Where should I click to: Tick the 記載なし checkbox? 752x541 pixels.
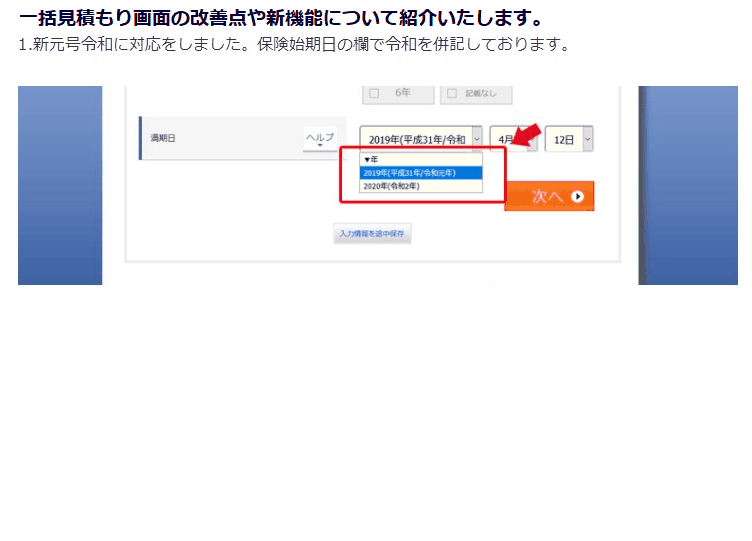tap(452, 93)
